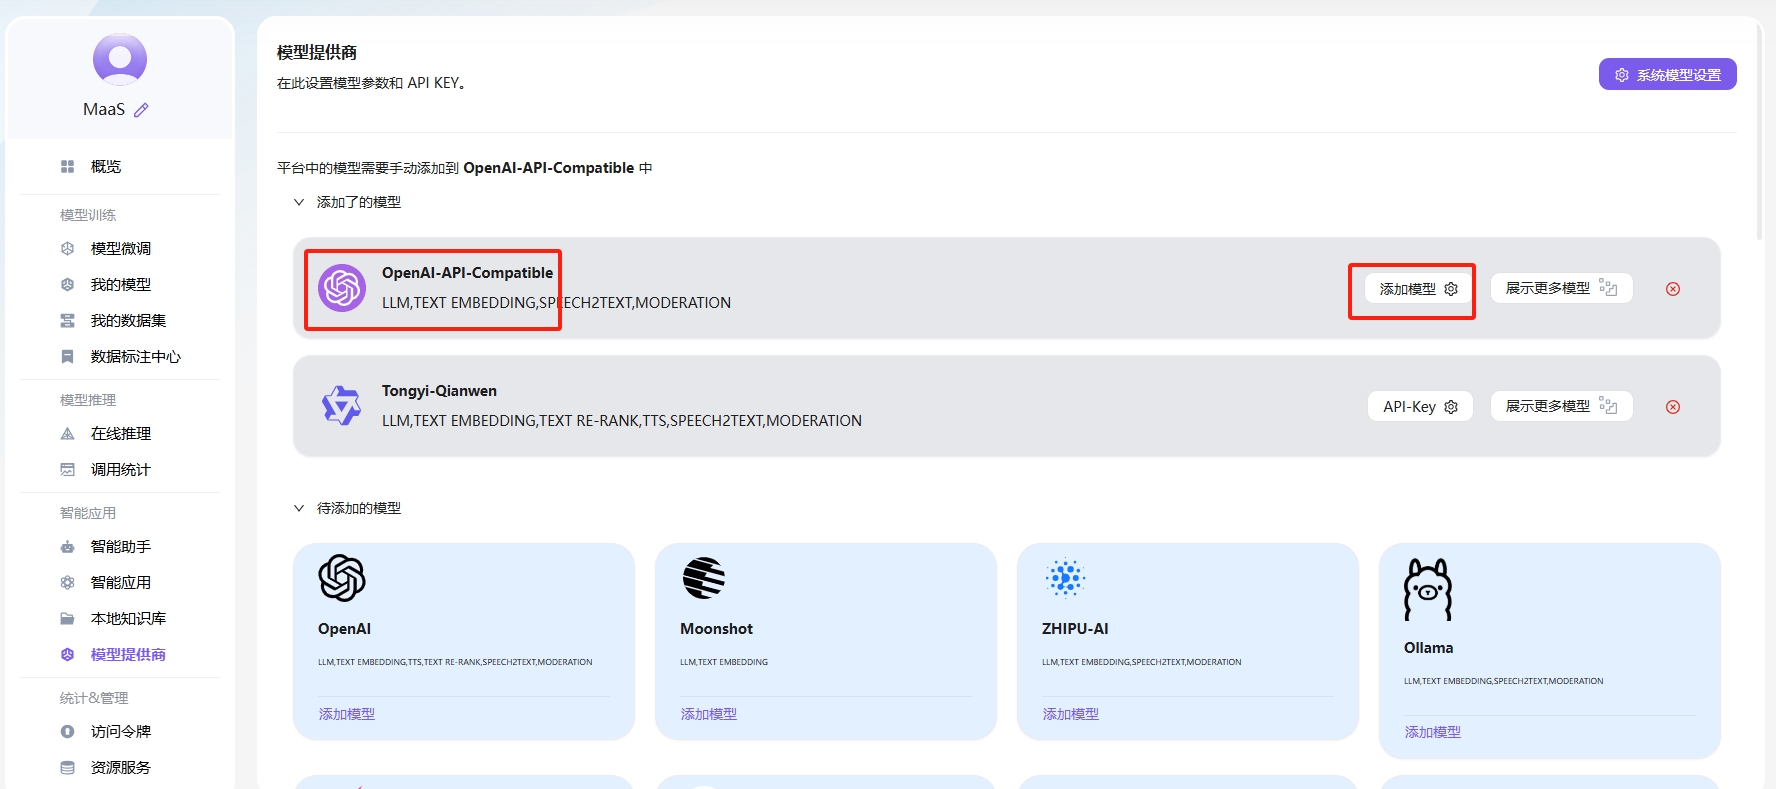Image resolution: width=1776 pixels, height=789 pixels.
Task: Click the ZHIPU-AI card title
Action: click(1075, 629)
